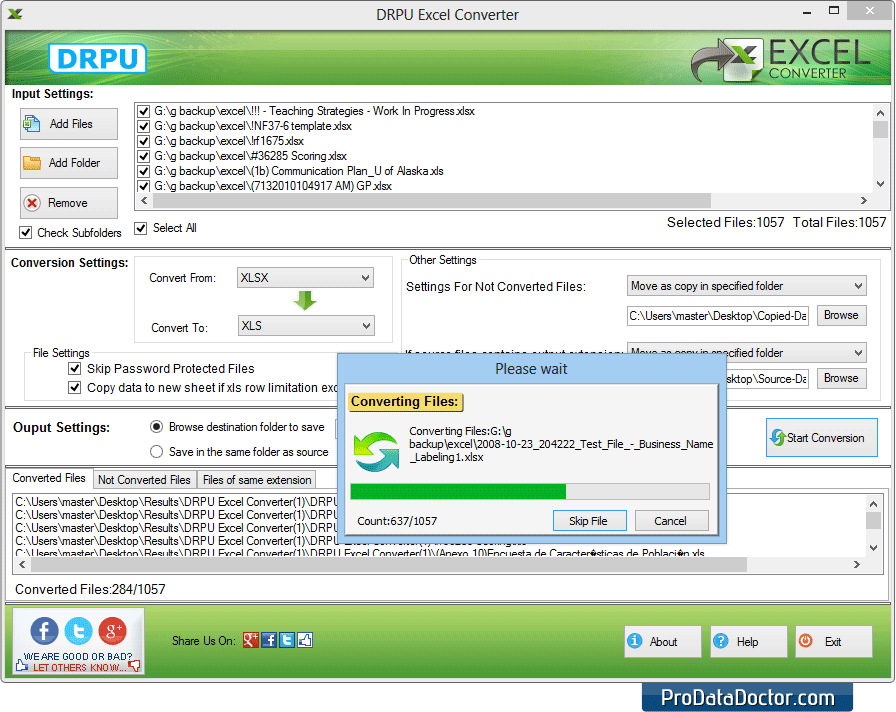Screen dimensions: 896x712
Task: Click the Skip File button
Action: [x=590, y=520]
